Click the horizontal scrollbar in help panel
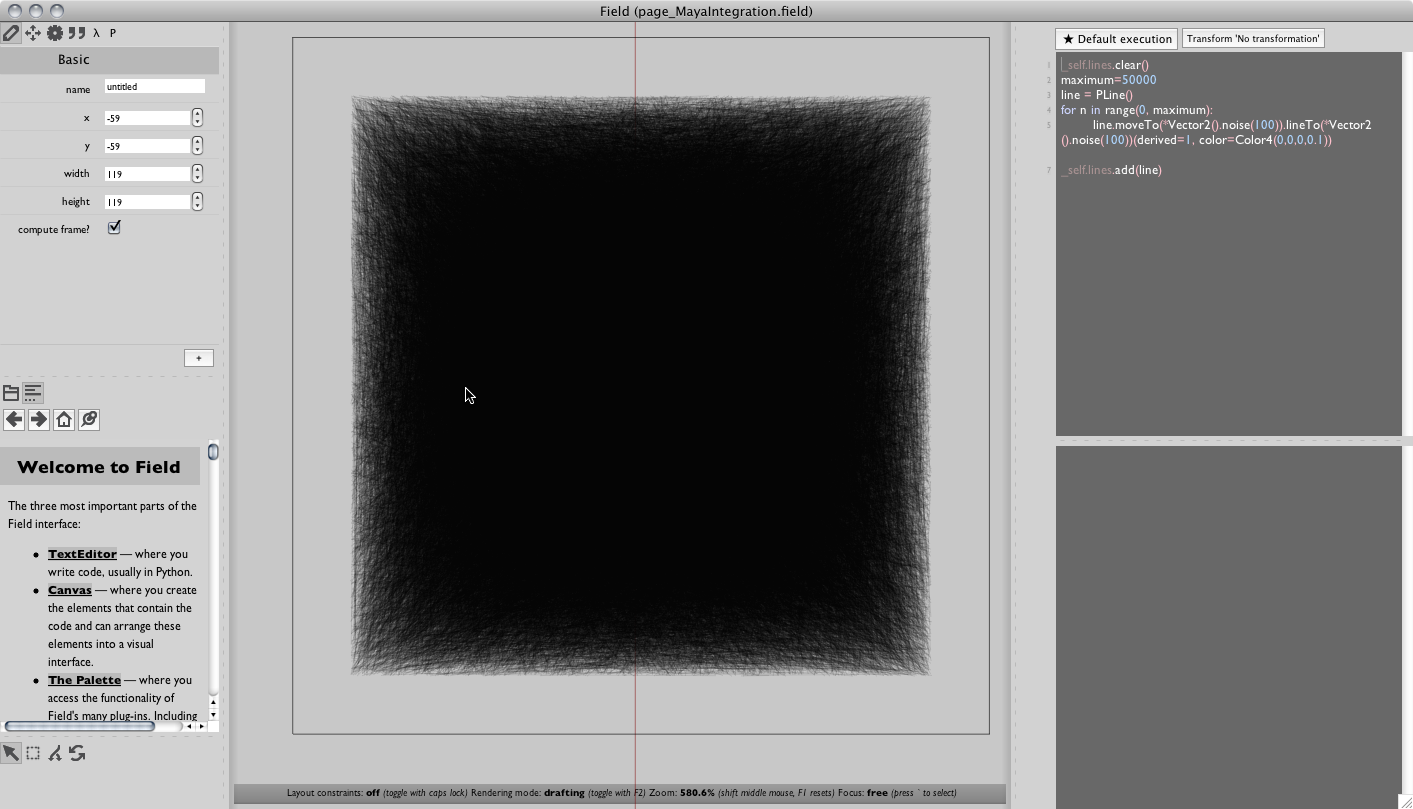The width and height of the screenshot is (1413, 809). [80, 726]
